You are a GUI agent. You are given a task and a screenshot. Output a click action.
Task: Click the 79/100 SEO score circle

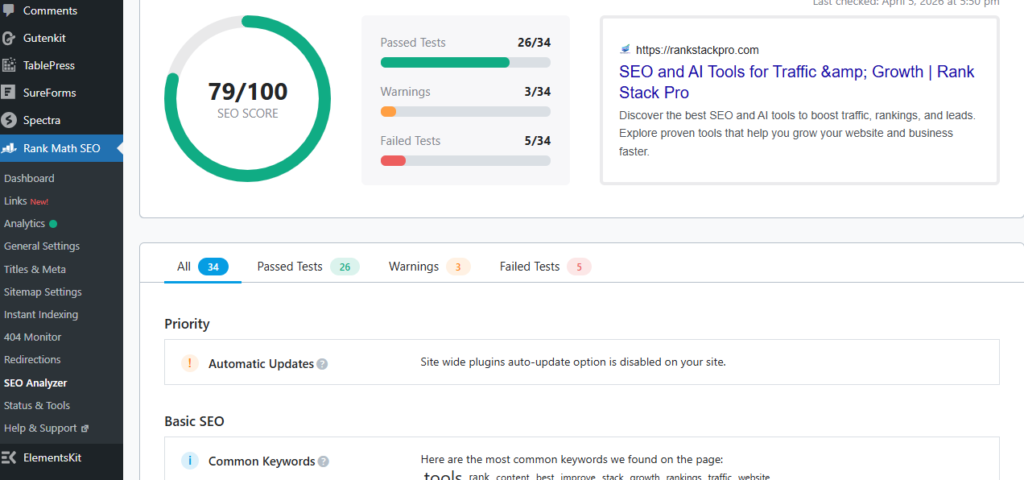pos(248,99)
